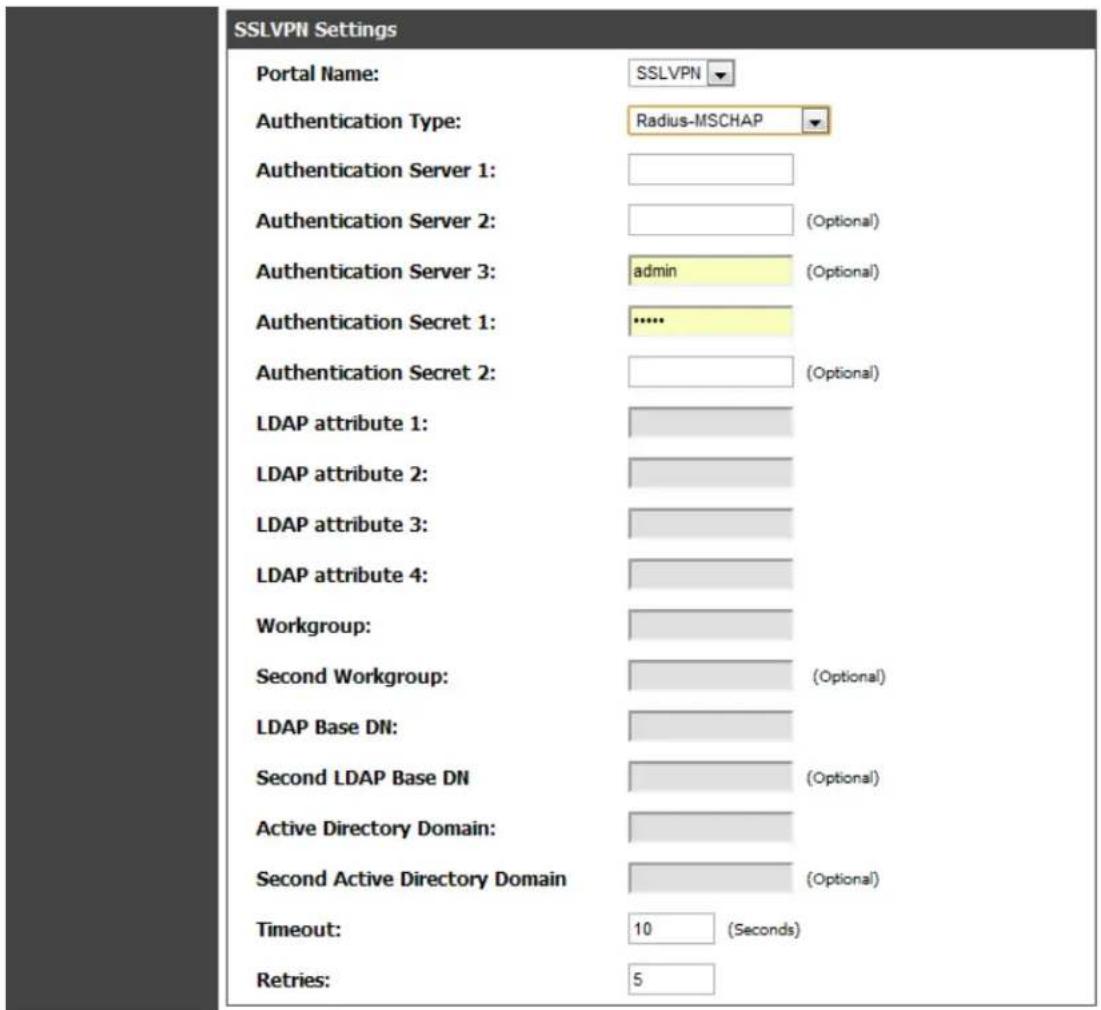Click (Optional) beside Authentication Server 2
1101x1010 pixels.
[842, 221]
